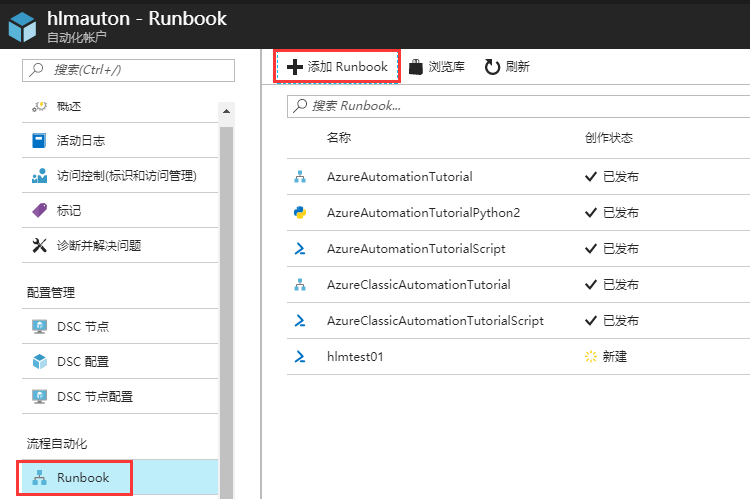
Task: Click sidebar scrollbar up arrow
Action: (226, 111)
